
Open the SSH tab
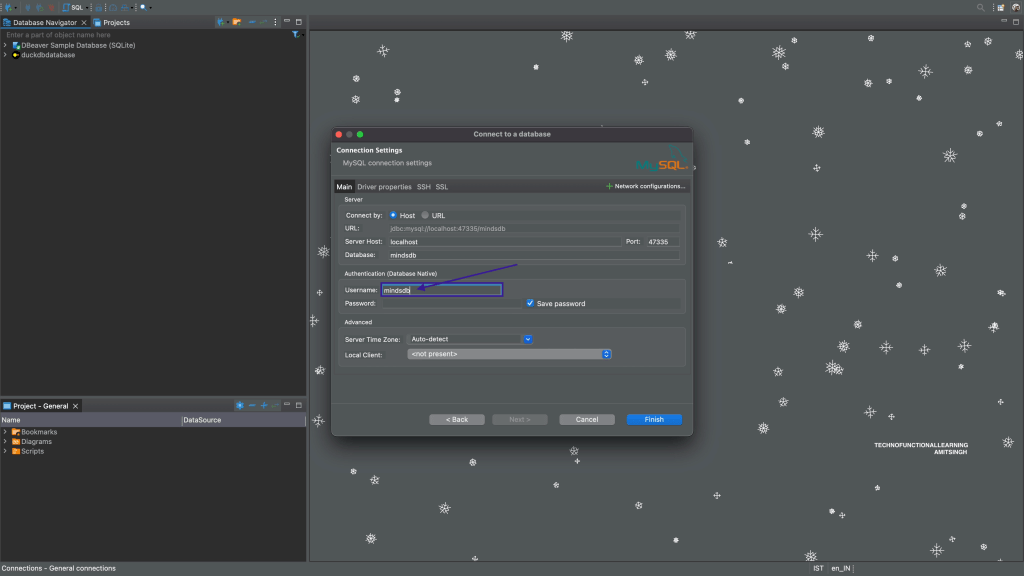coord(423,187)
